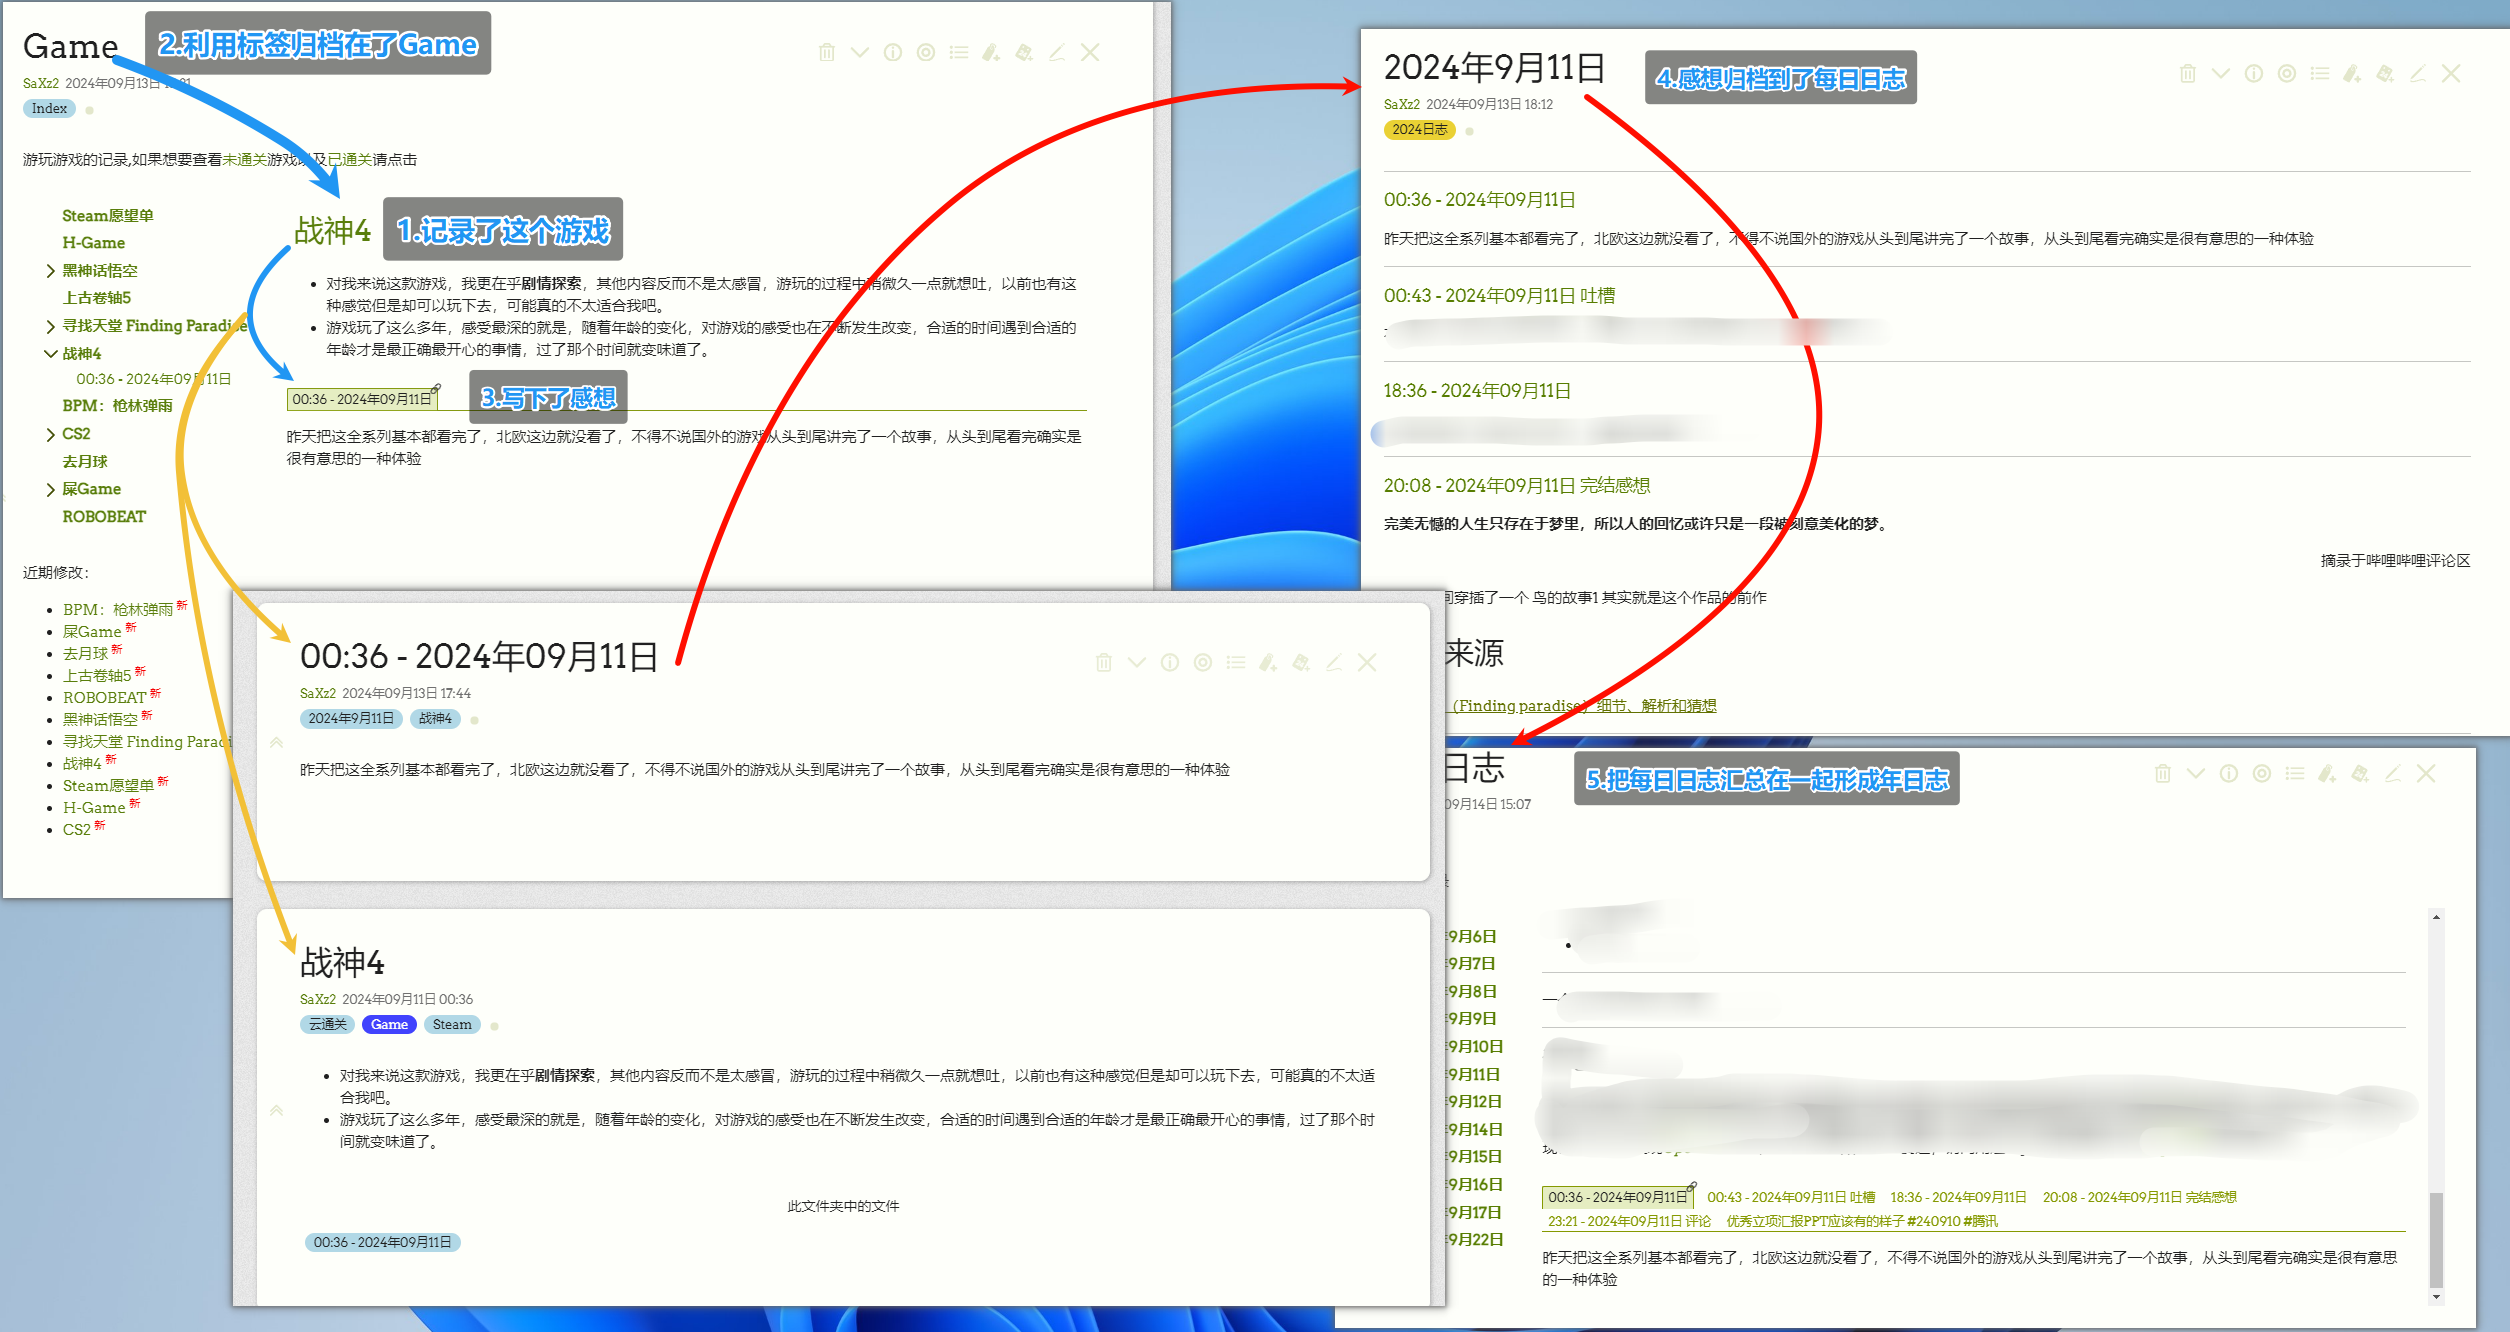Switch to the 9月12日 tab

click(1475, 1102)
